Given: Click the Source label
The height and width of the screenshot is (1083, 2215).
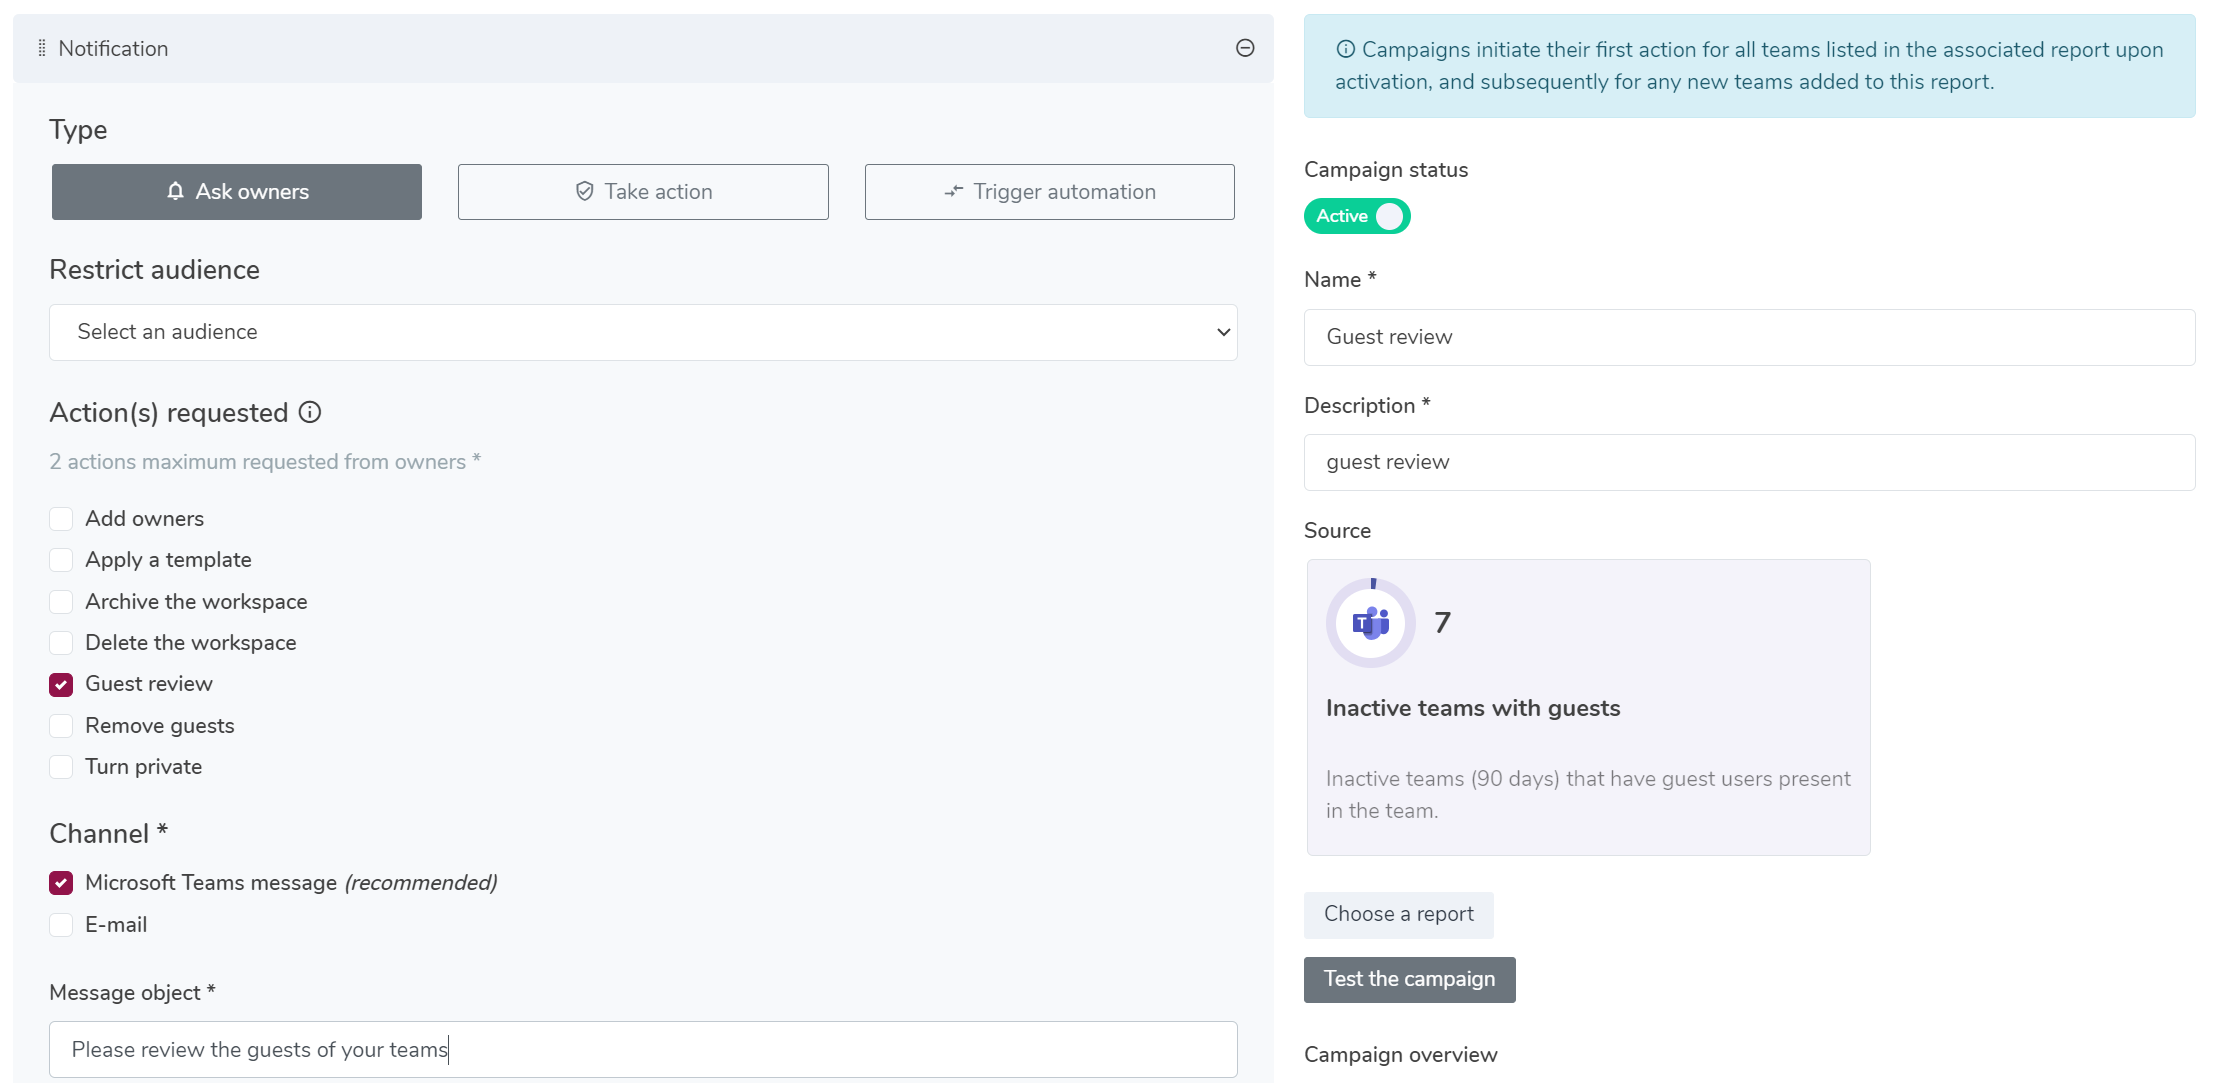Looking at the screenshot, I should coord(1337,531).
